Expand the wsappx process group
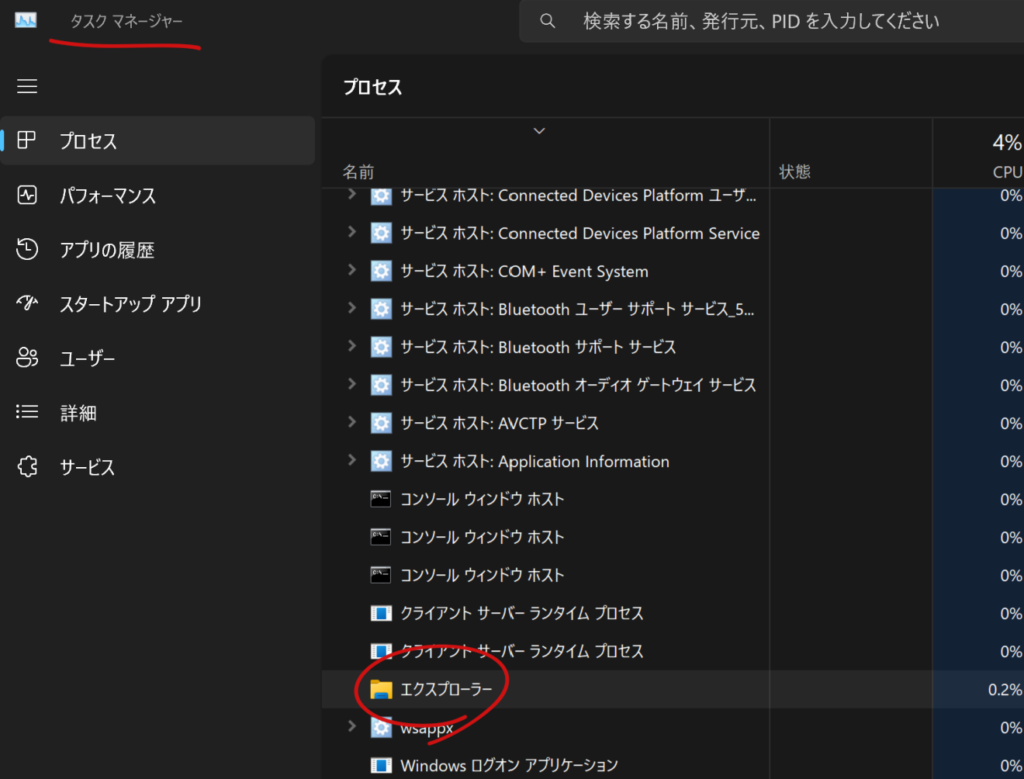1024x779 pixels. (351, 727)
